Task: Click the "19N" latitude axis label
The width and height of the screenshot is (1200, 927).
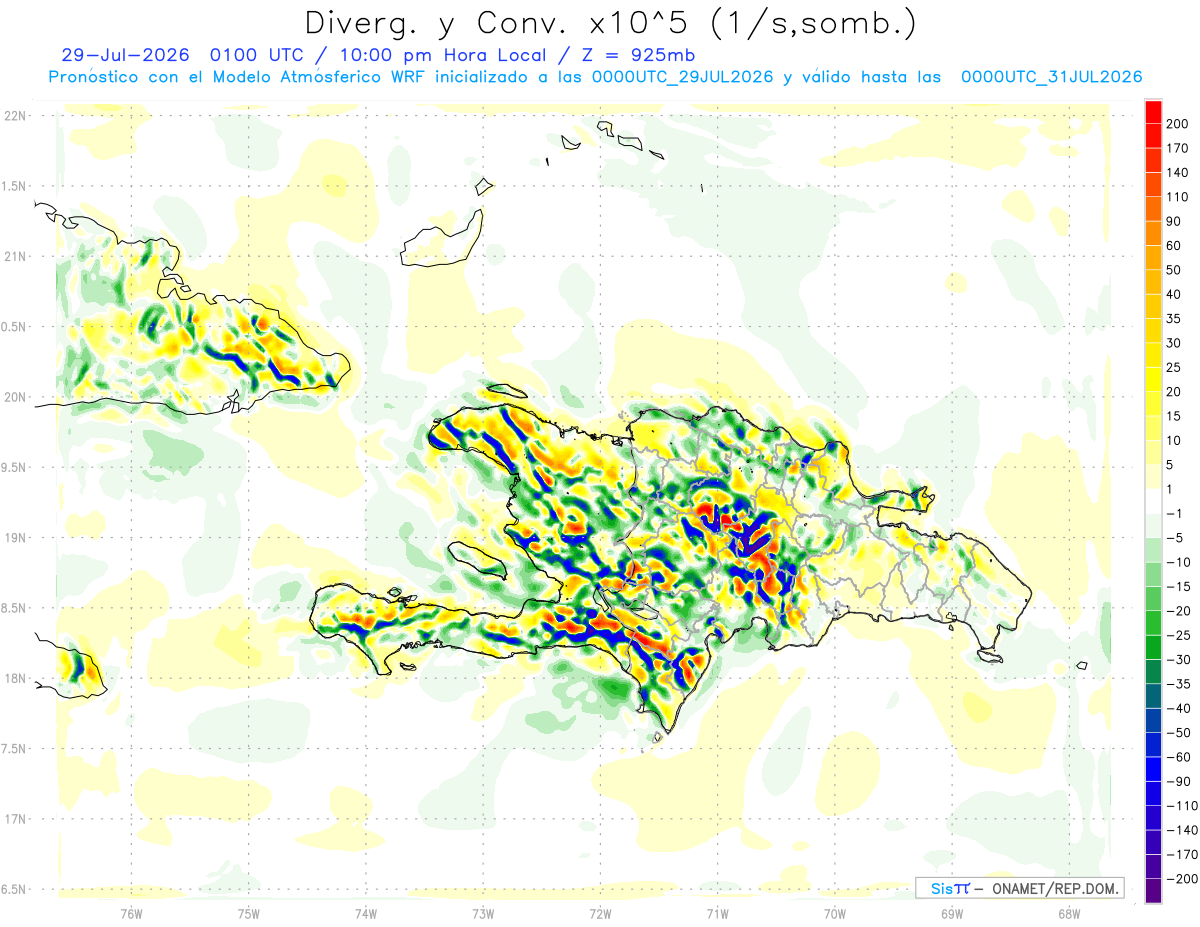Action: coord(15,537)
